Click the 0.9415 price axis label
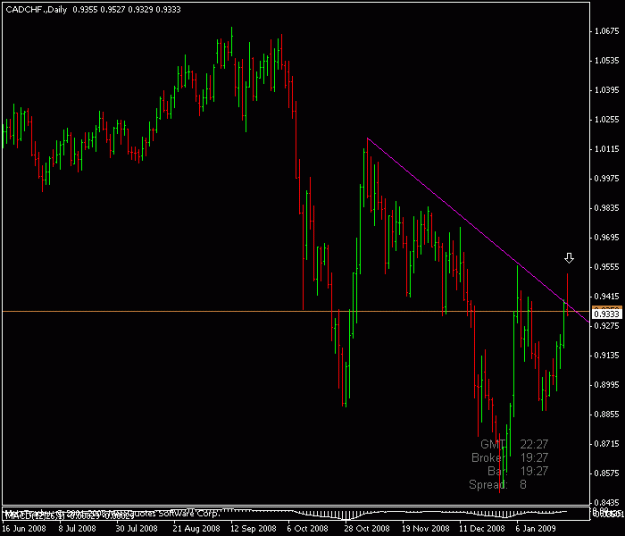Screen dimensions: 625x536 tap(607, 297)
